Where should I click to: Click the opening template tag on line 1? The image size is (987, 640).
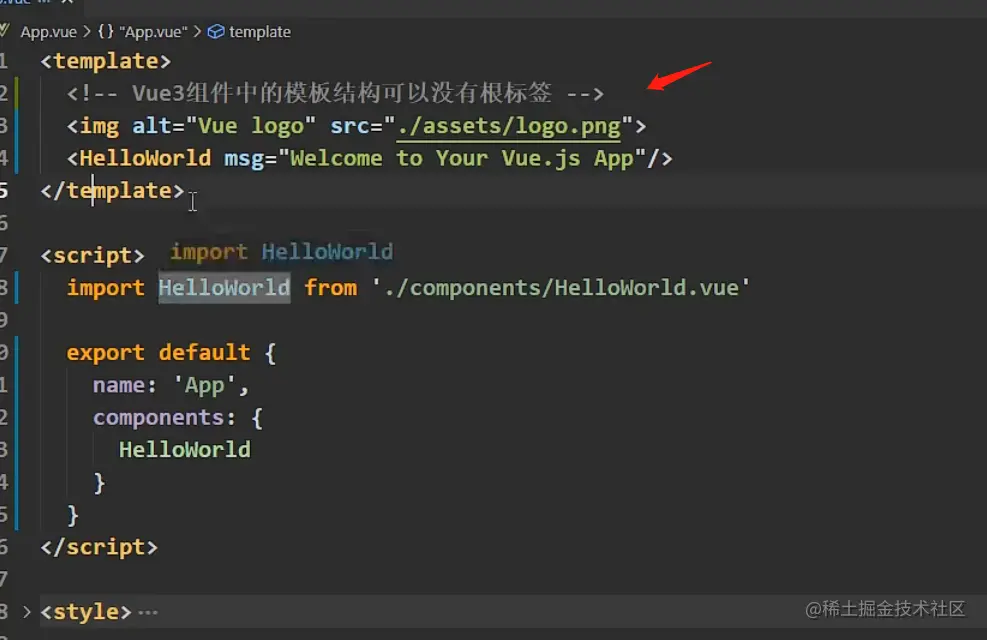(106, 61)
